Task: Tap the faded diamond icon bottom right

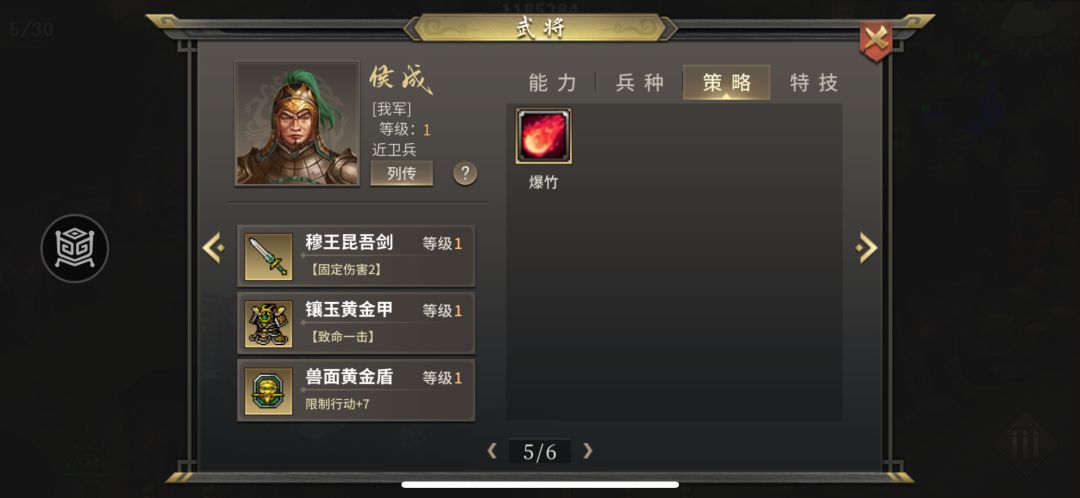Action: pyautogui.click(x=1026, y=444)
